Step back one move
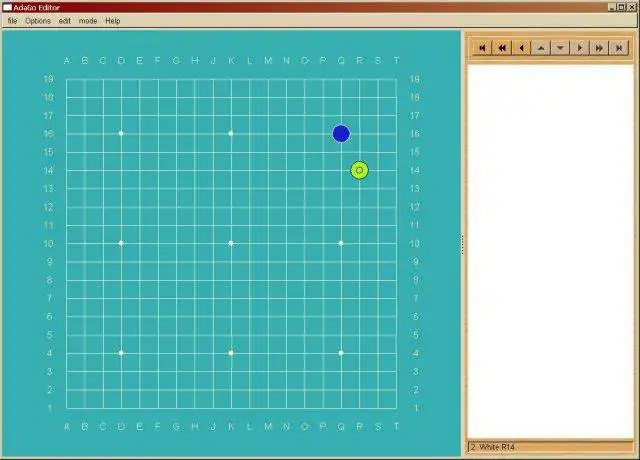Screen dimensions: 640x460 521,48
